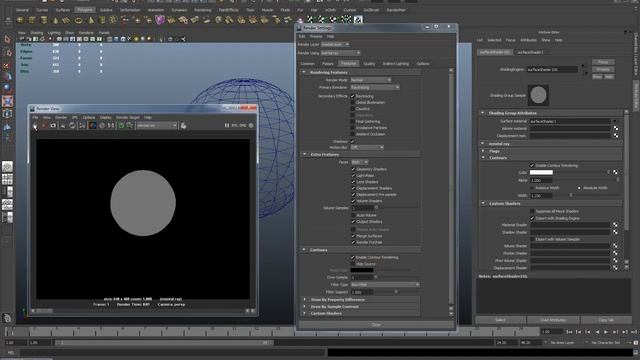The height and width of the screenshot is (360, 640).
Task: Toggle Enable Contour Rendering in Attribute Editor
Action: (532, 166)
